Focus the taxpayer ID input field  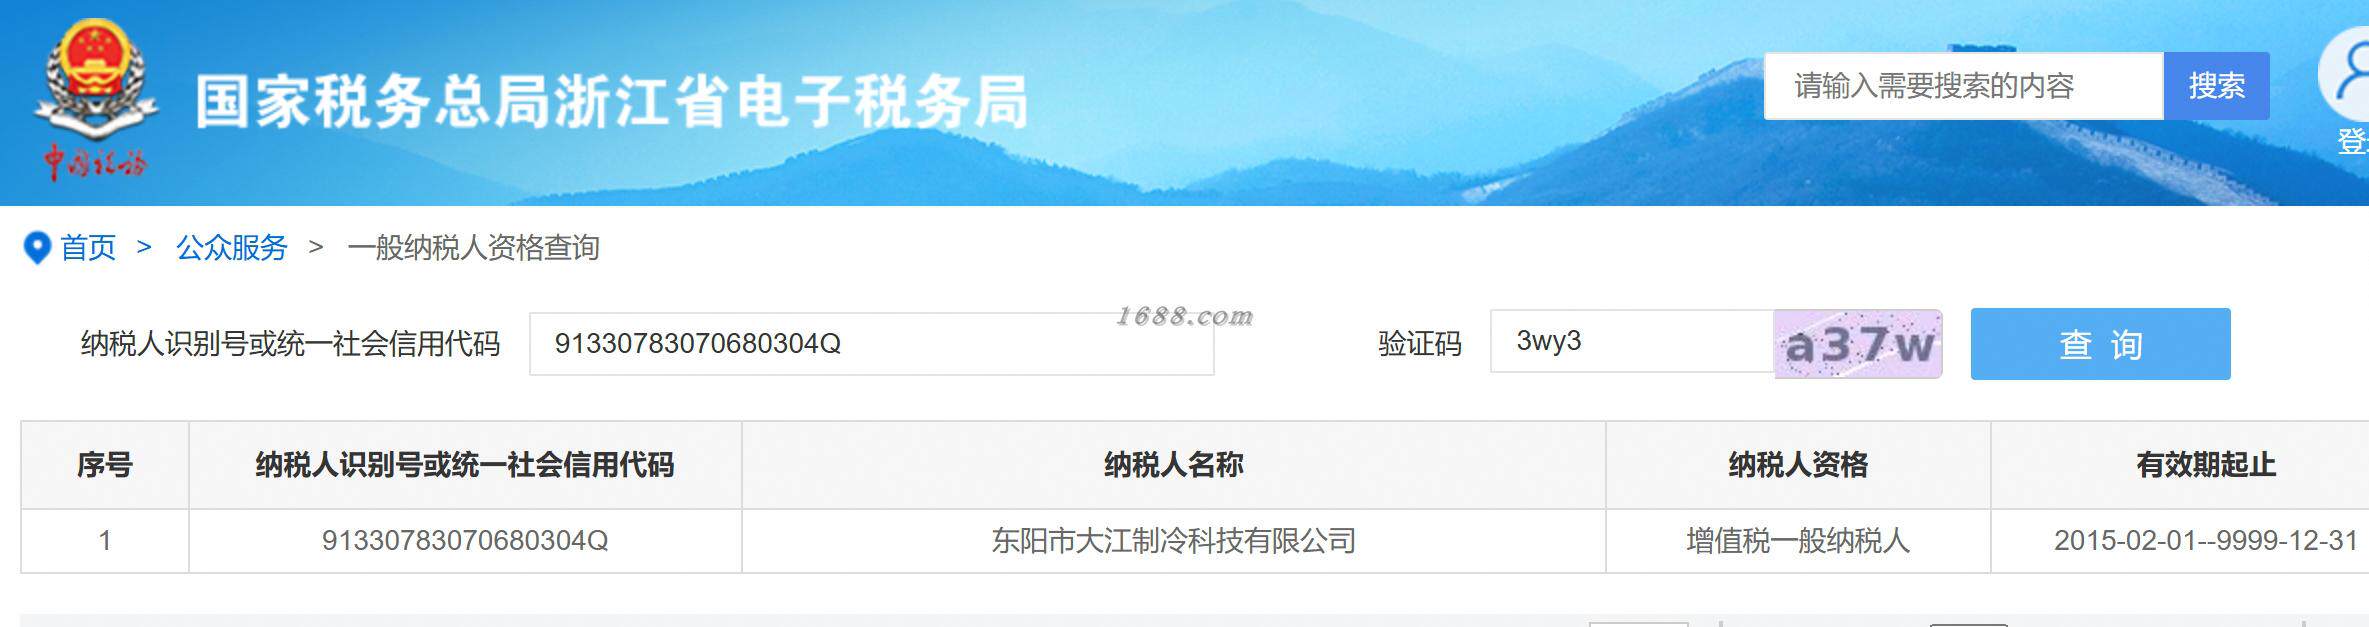(x=871, y=344)
